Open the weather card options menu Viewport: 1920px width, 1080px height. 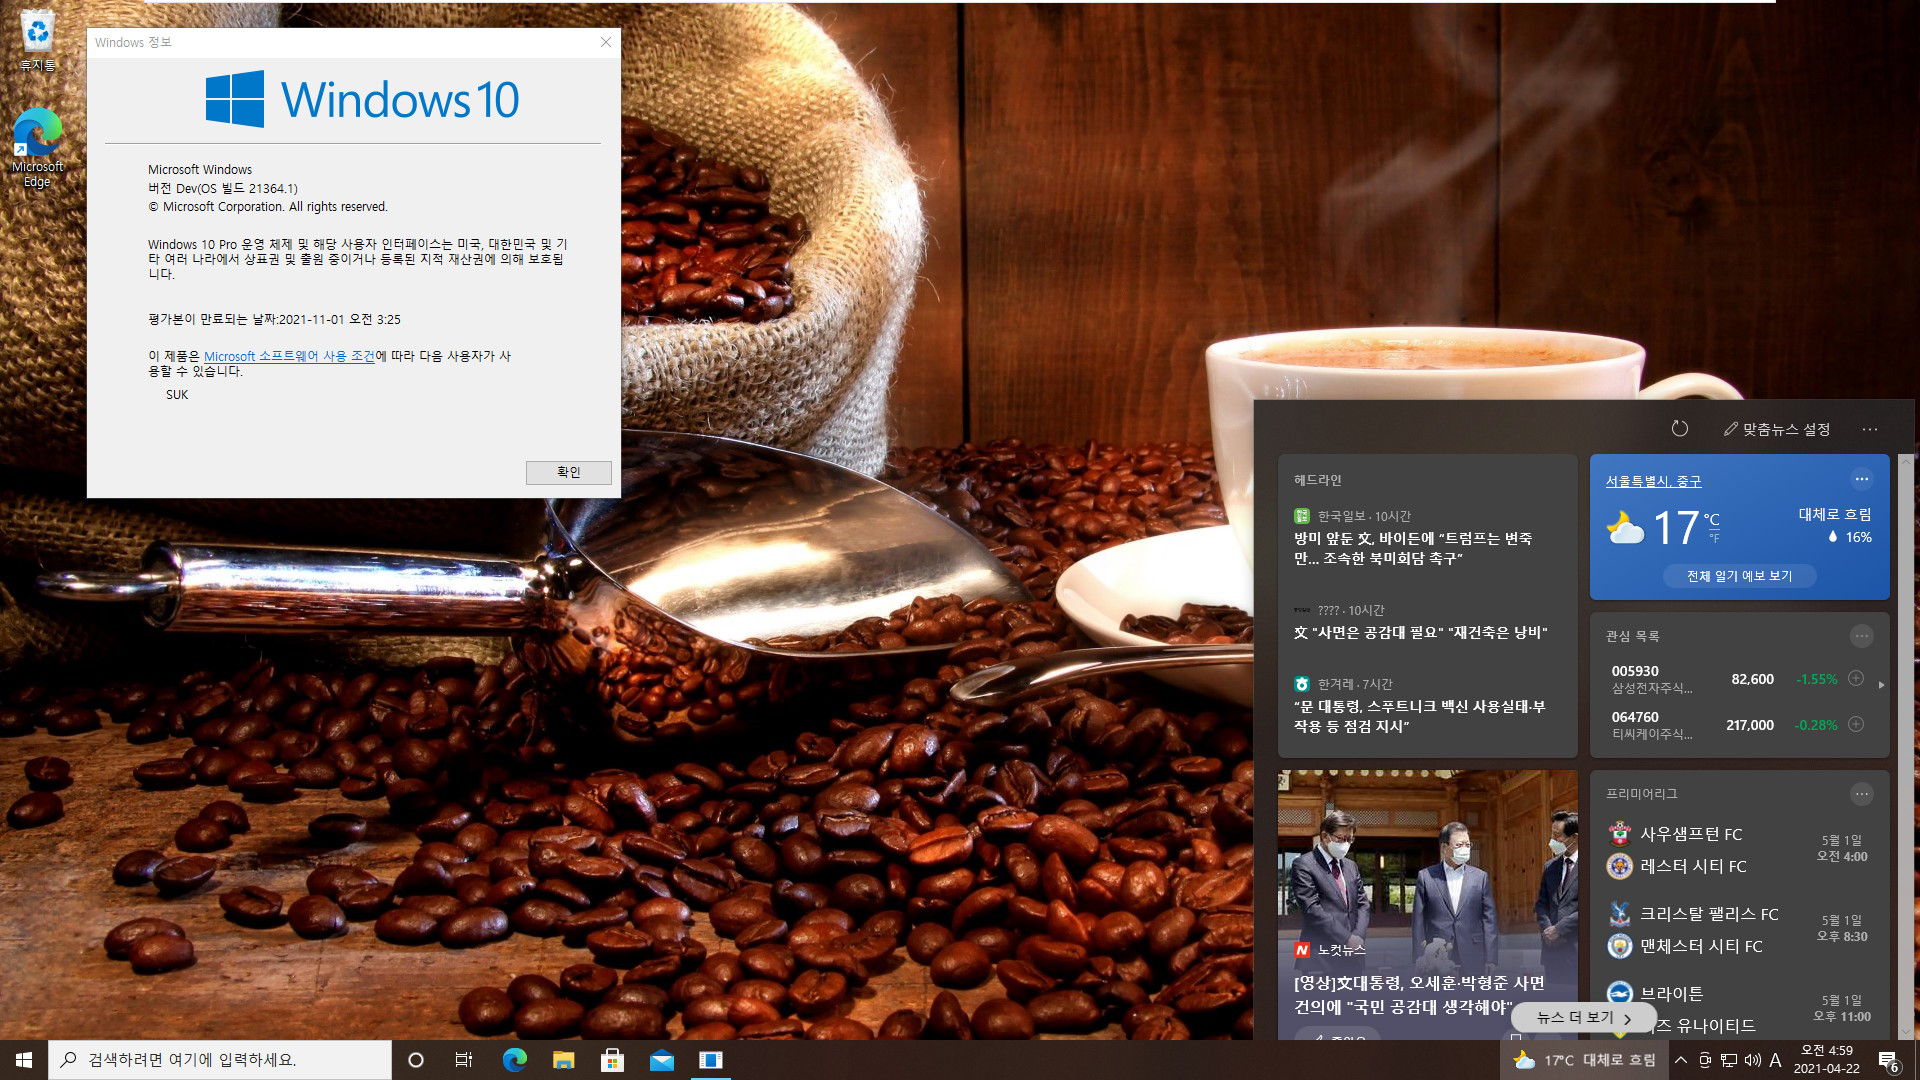tap(1861, 479)
